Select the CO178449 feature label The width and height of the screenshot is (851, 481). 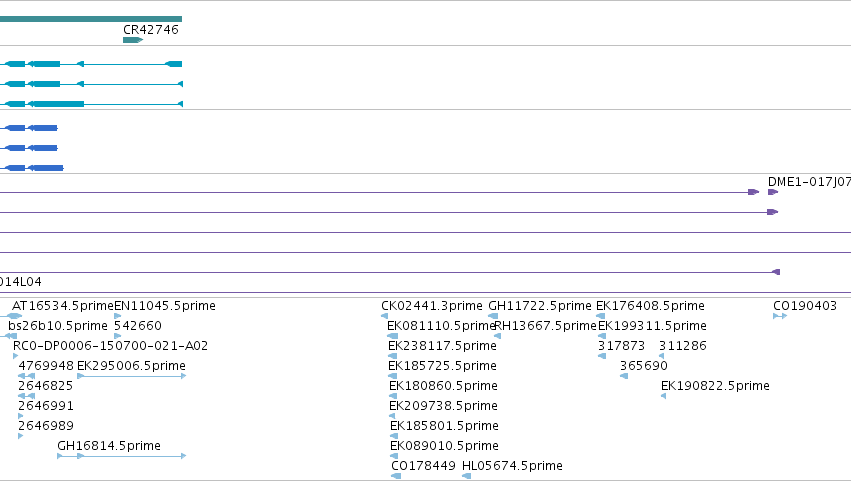click(423, 466)
